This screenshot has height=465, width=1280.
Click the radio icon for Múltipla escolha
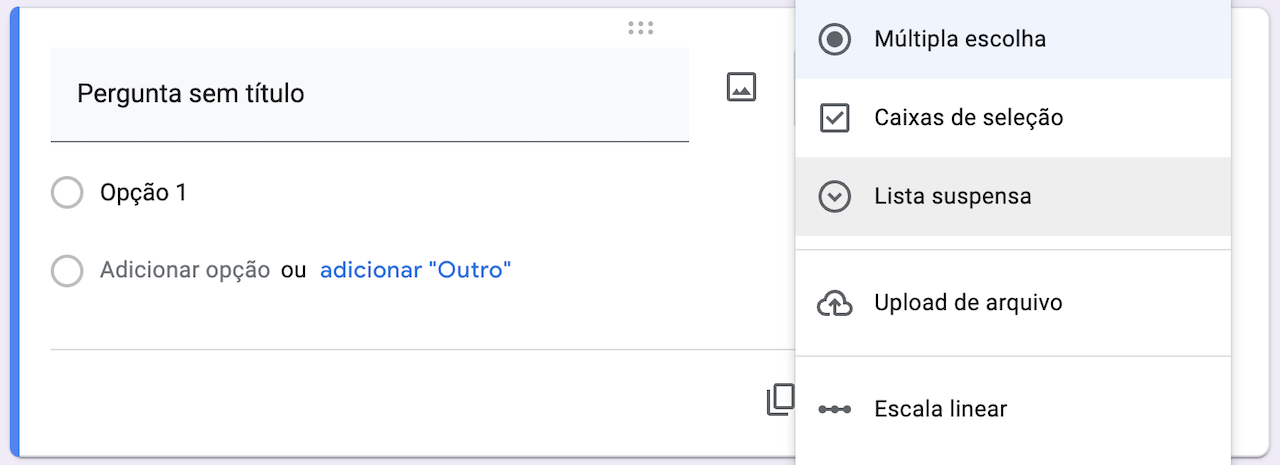(834, 40)
